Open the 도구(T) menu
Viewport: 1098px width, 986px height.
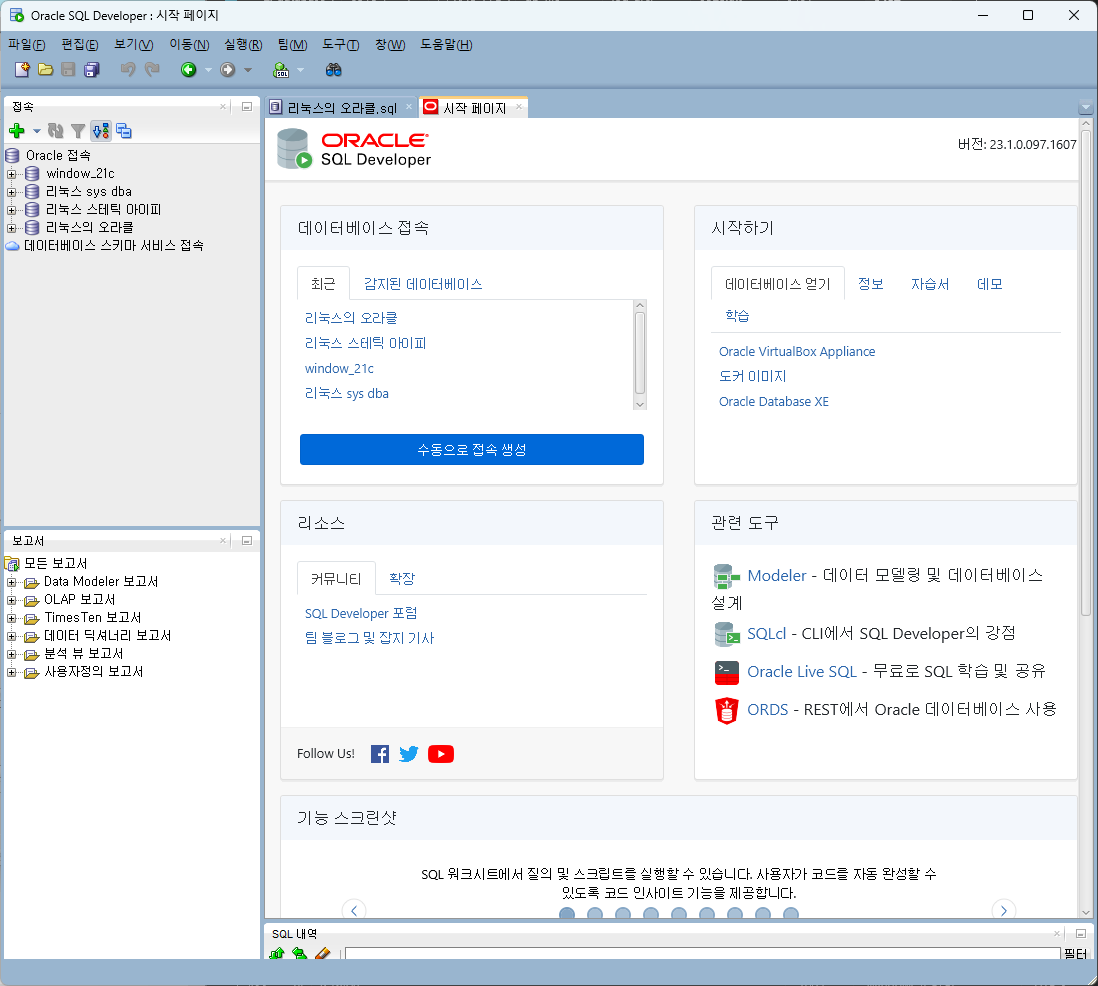click(340, 45)
